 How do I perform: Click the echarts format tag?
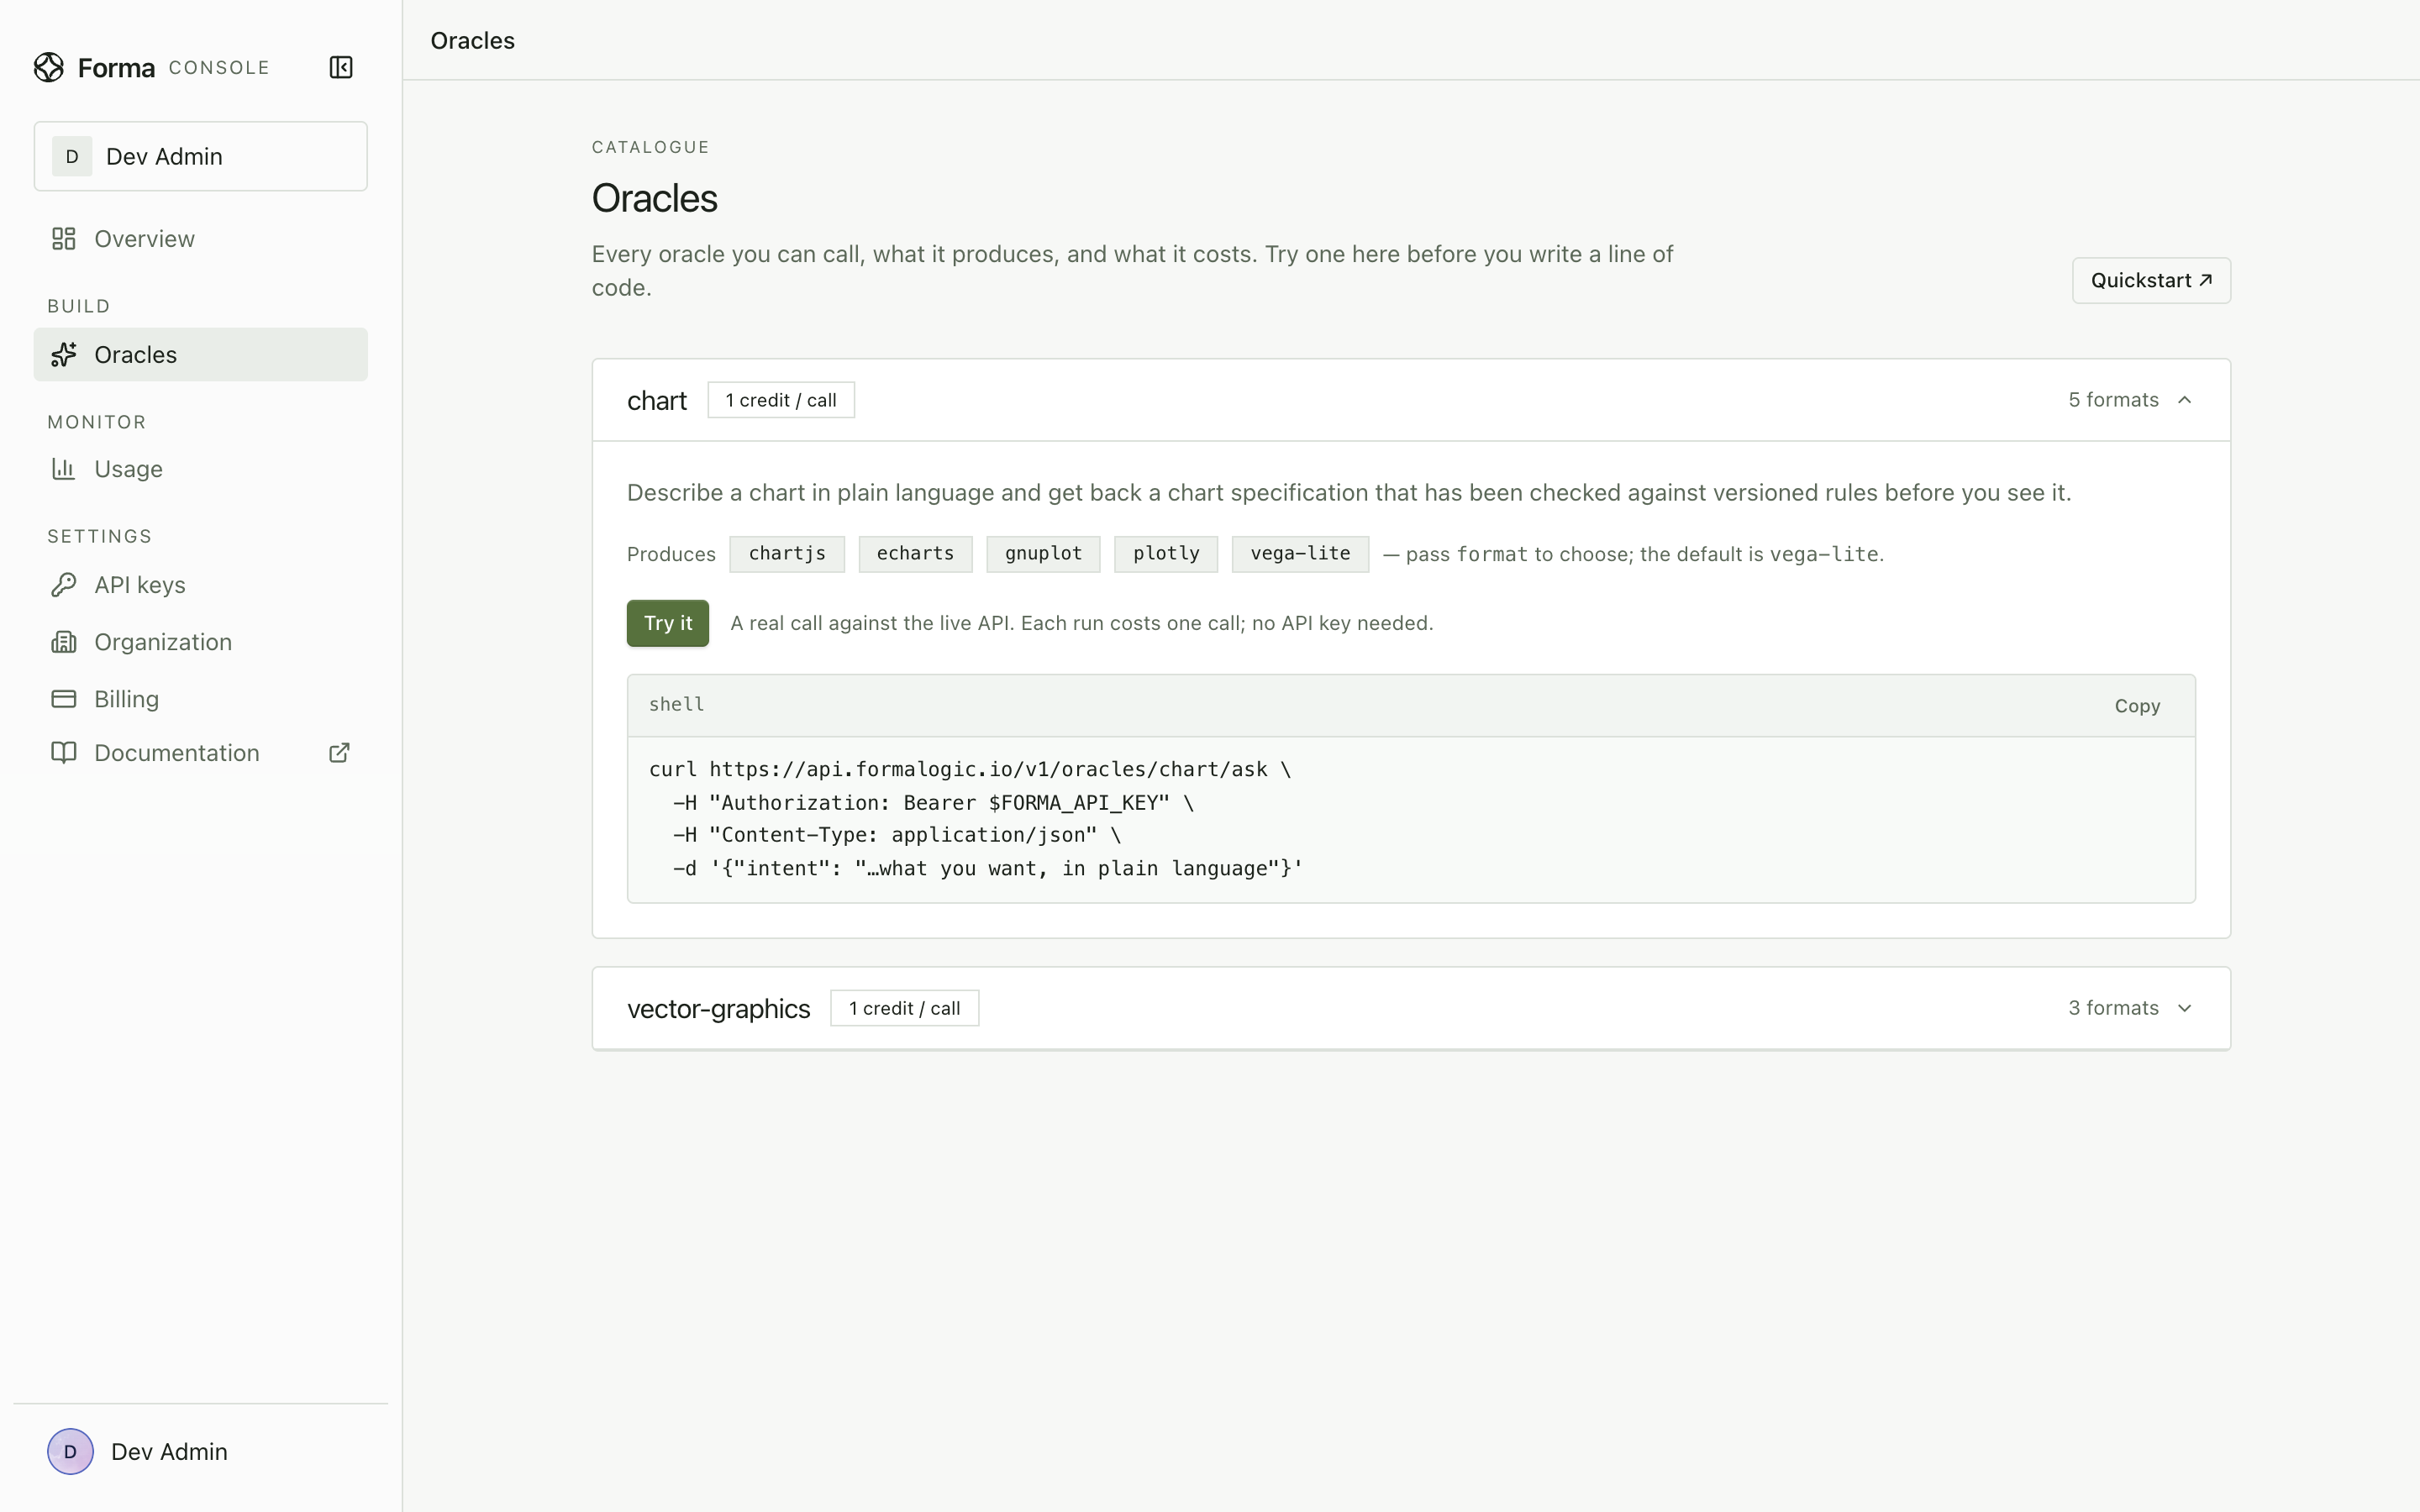tap(915, 554)
